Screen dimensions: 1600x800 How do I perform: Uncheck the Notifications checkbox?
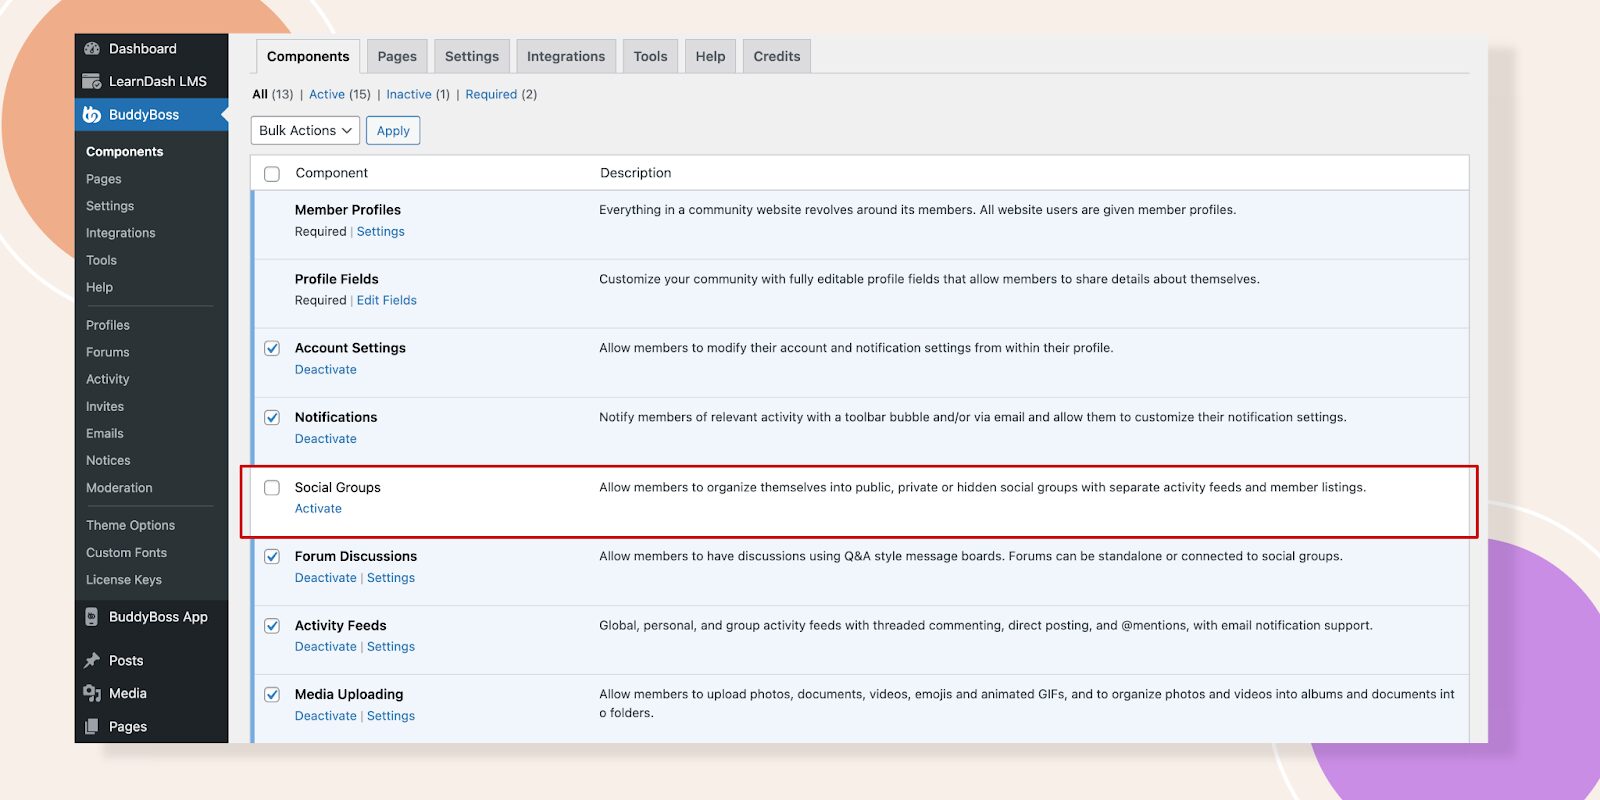click(x=272, y=418)
